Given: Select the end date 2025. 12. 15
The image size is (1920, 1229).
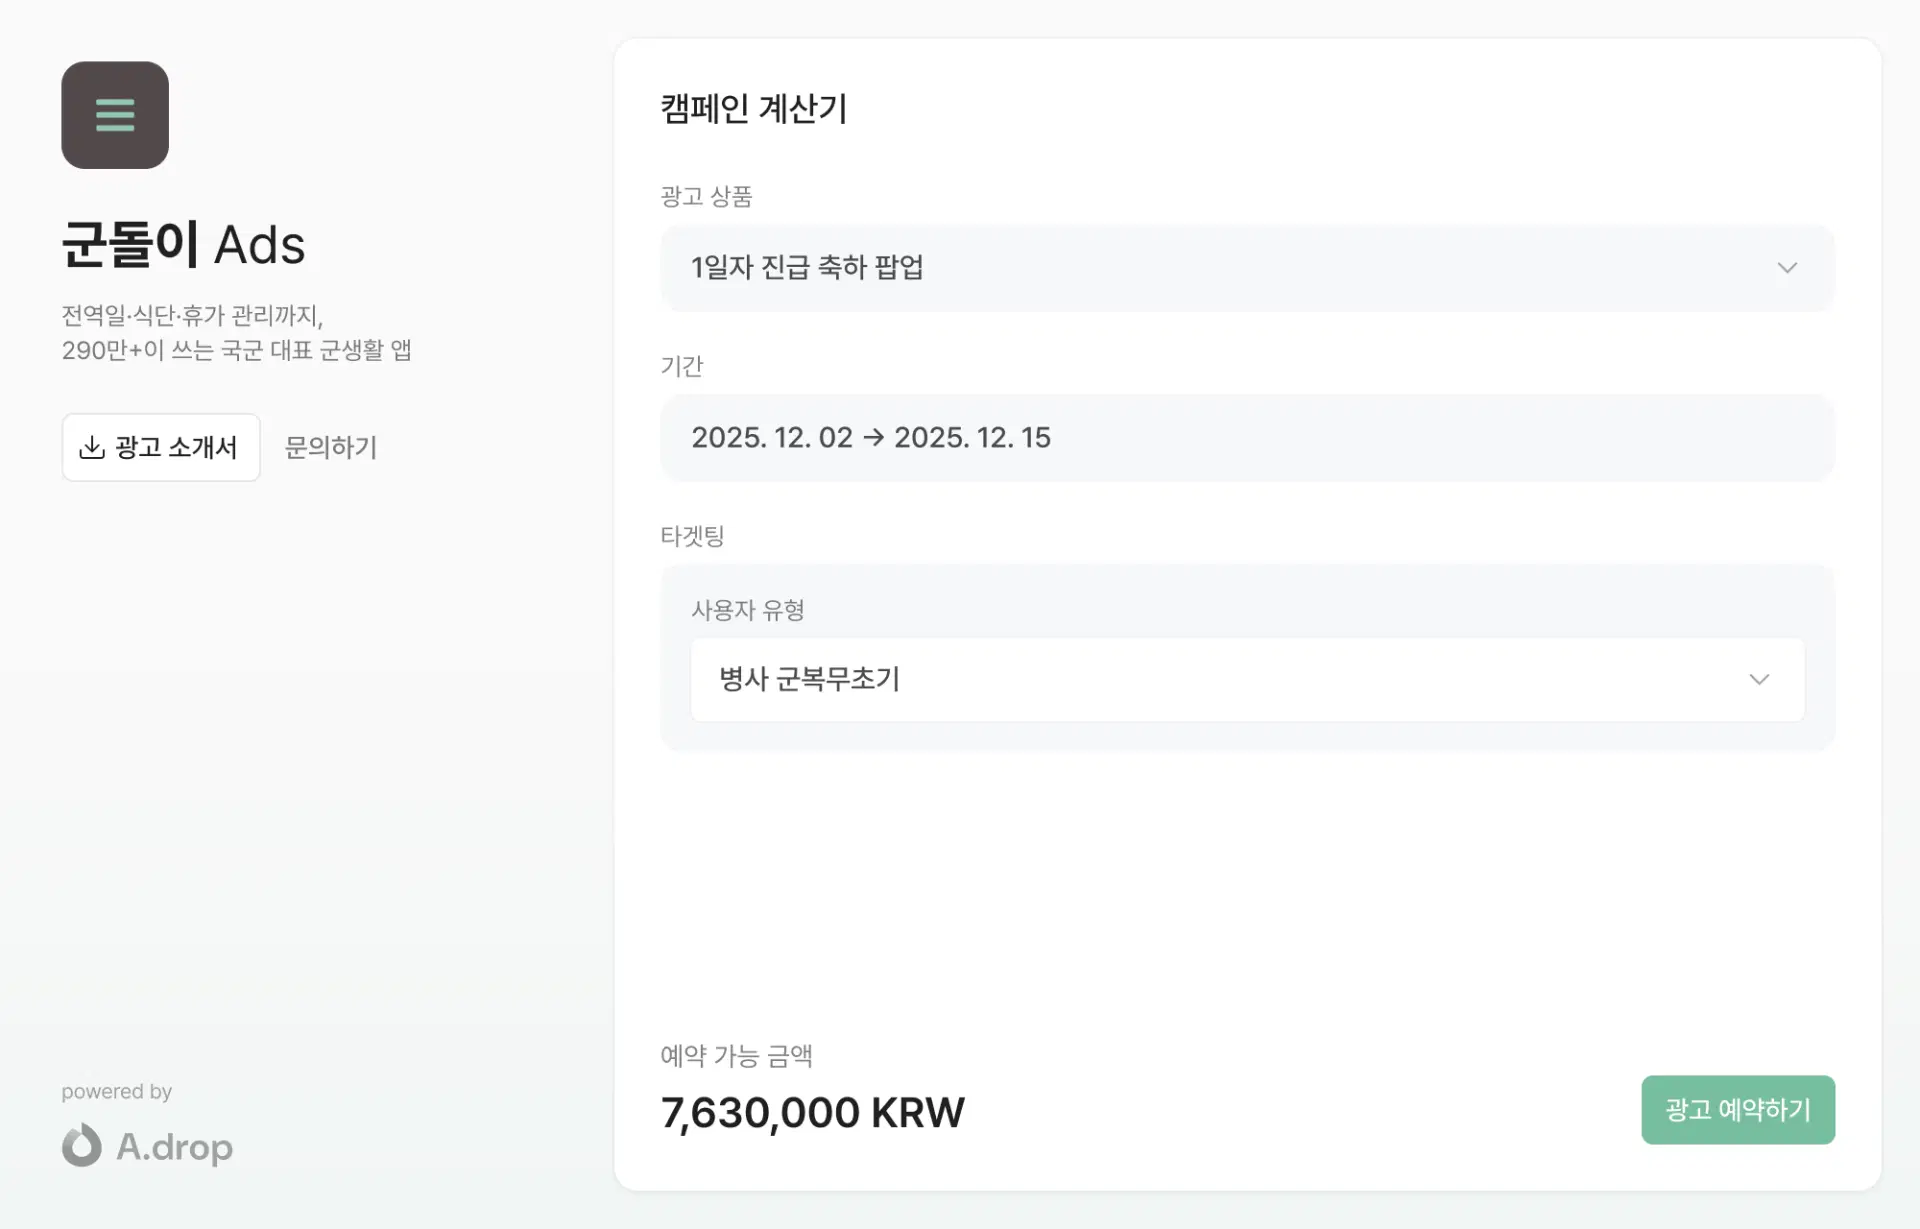Looking at the screenshot, I should pyautogui.click(x=972, y=438).
